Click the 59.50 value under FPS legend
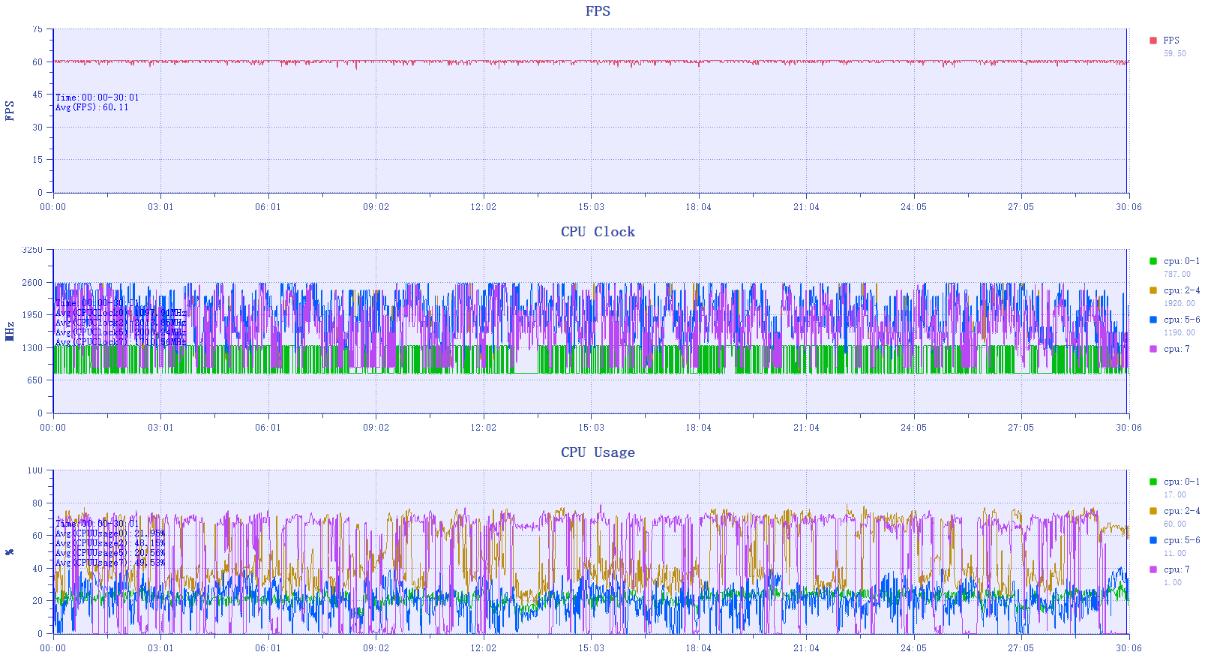The image size is (1208, 664). pos(1174,52)
